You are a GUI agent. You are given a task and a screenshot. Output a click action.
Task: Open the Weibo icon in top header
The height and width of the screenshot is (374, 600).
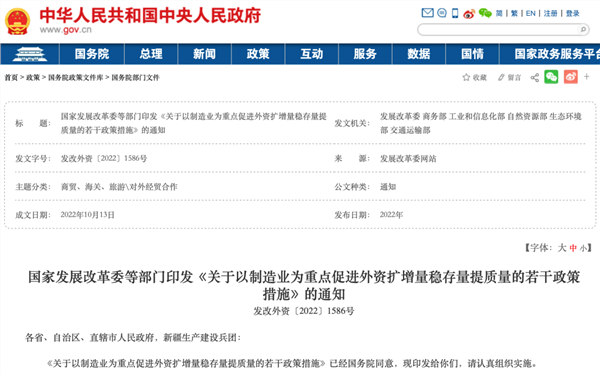pyautogui.click(x=469, y=14)
